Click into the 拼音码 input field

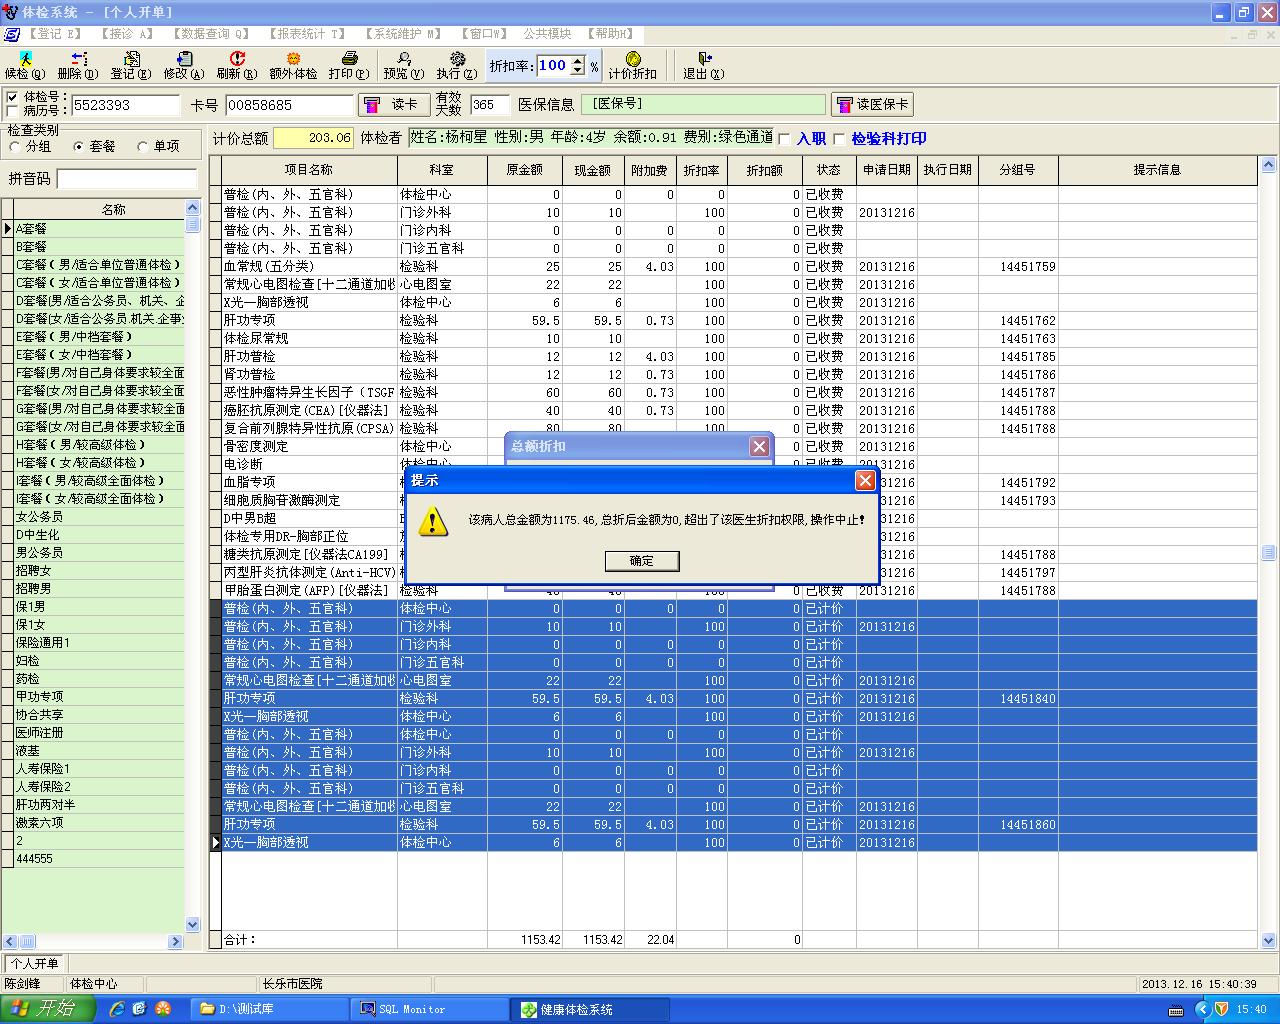coord(127,179)
